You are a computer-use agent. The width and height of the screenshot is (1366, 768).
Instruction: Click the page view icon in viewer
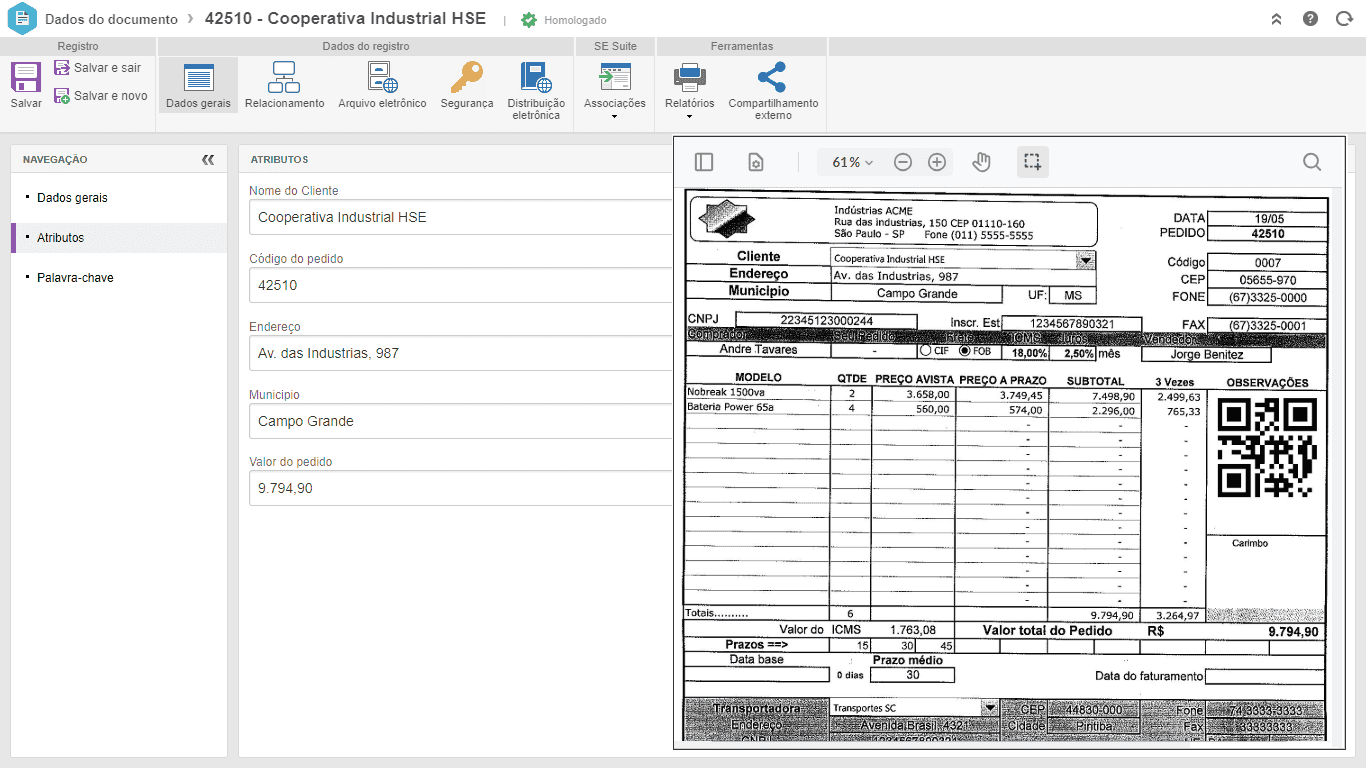click(756, 162)
